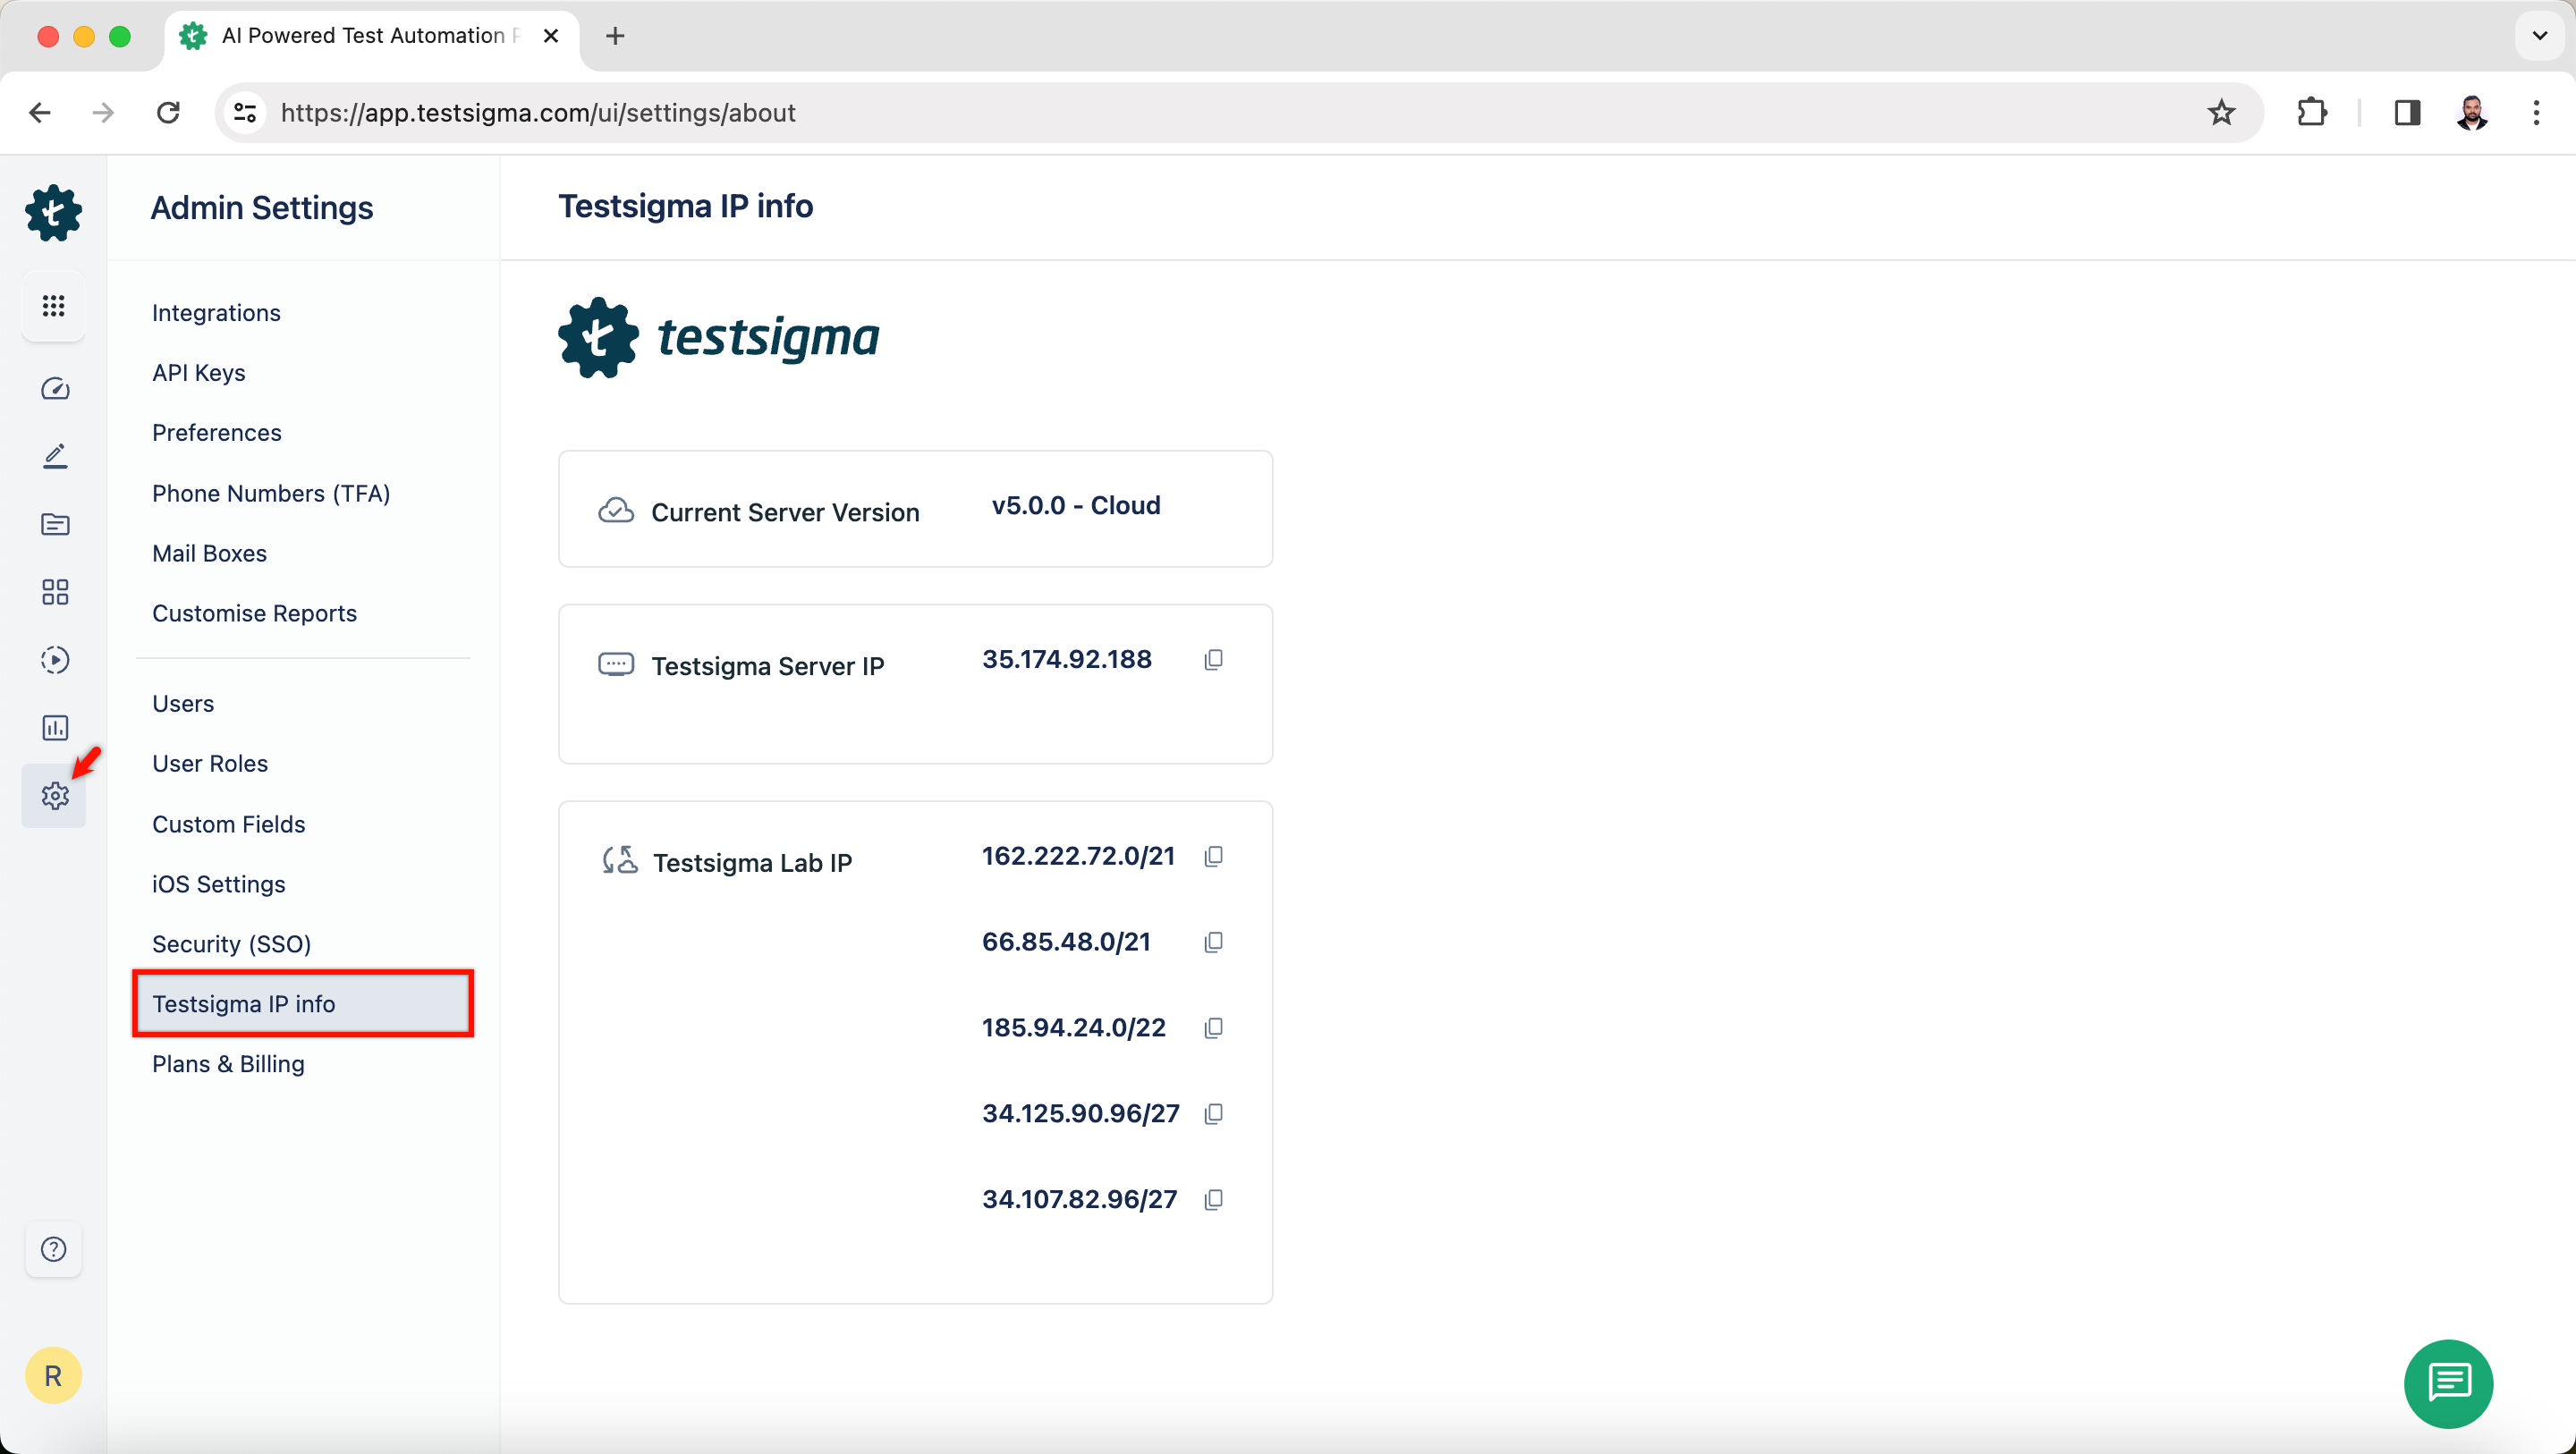Open Chrome profile avatar
Image resolution: width=2576 pixels, height=1454 pixels.
pyautogui.click(x=2472, y=113)
